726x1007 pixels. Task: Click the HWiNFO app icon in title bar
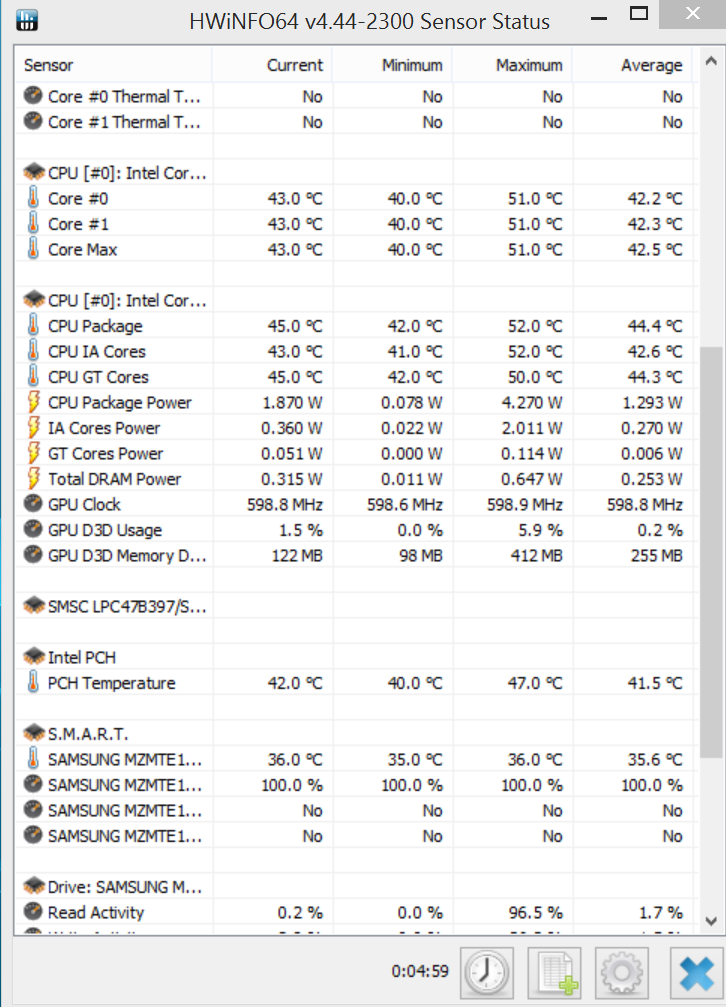click(28, 20)
